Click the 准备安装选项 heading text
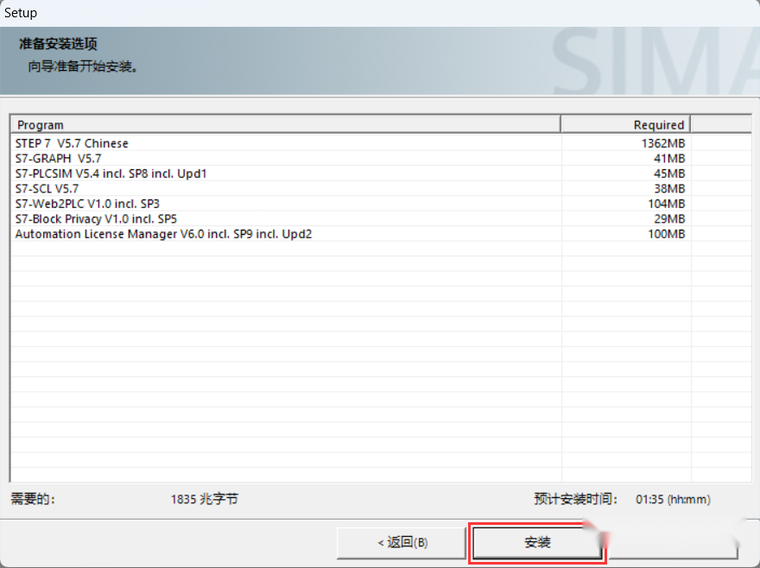The width and height of the screenshot is (760, 568). pos(58,45)
